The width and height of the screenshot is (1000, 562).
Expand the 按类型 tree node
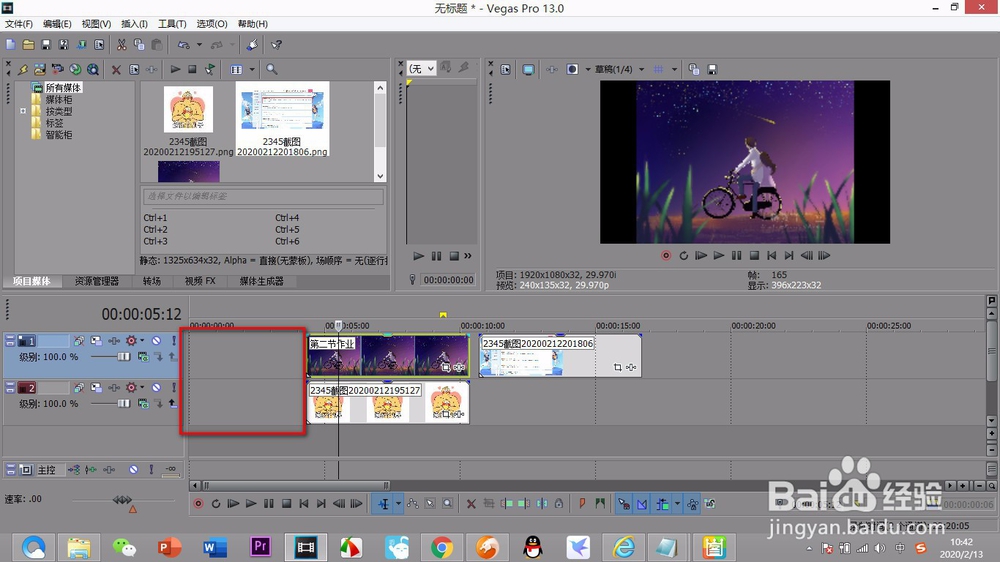pos(23,111)
